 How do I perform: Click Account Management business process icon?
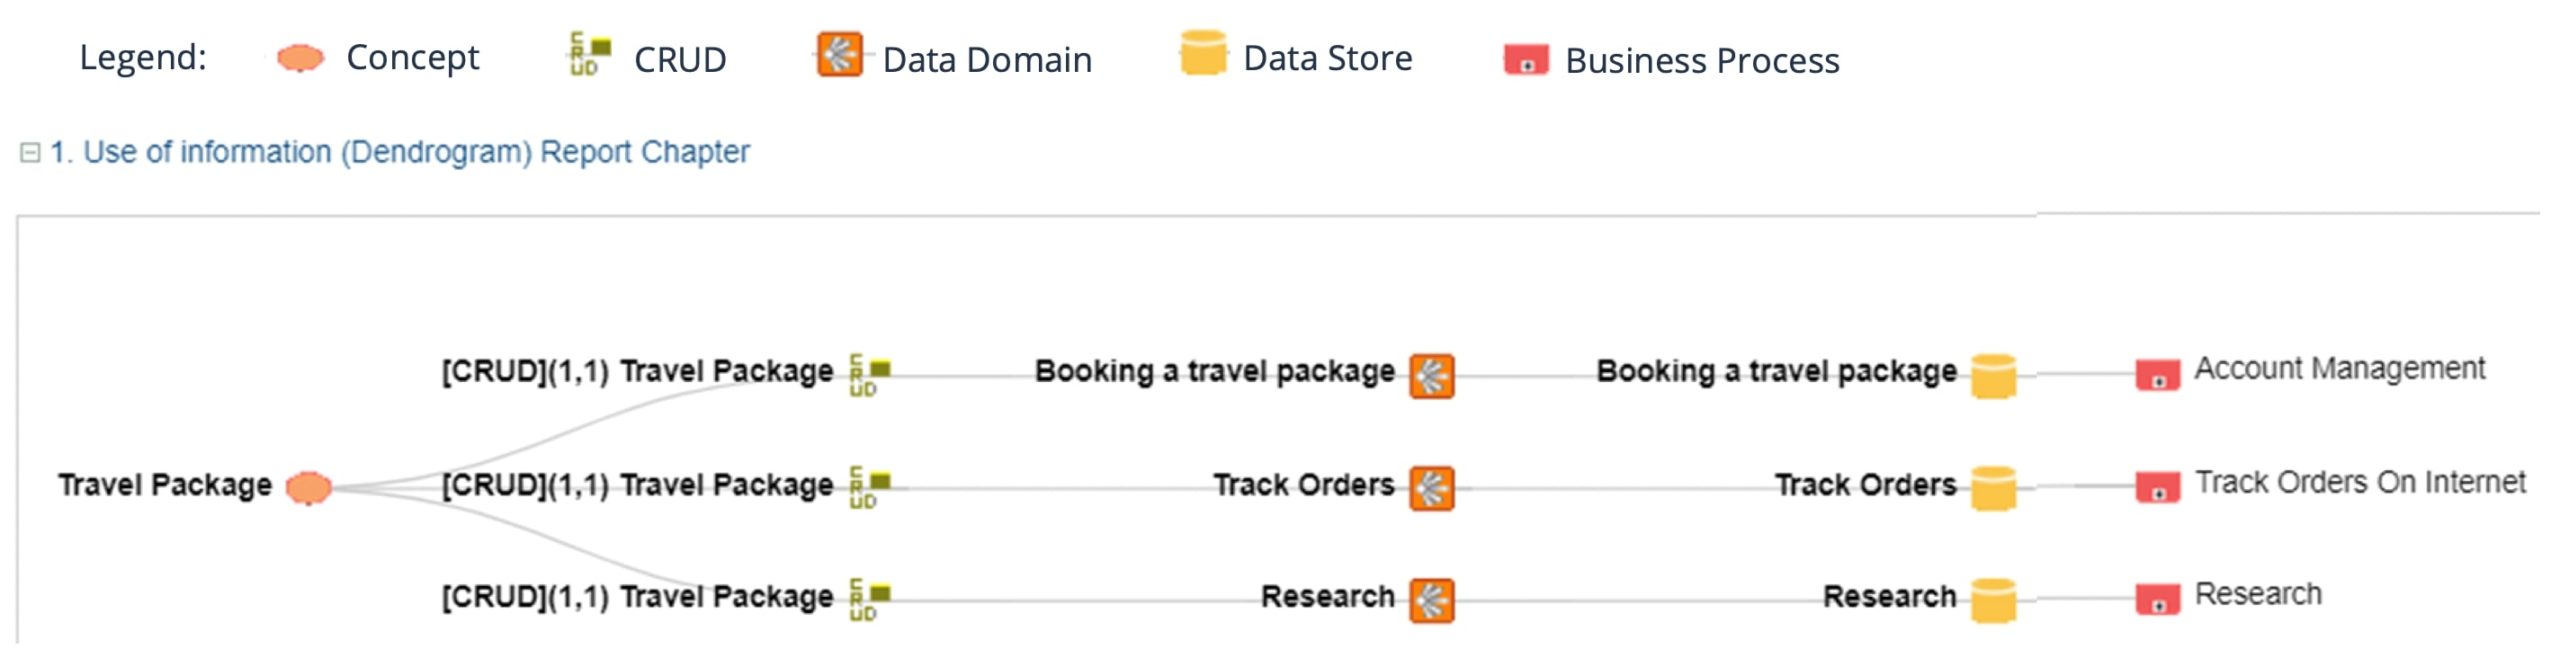[x=2157, y=375]
